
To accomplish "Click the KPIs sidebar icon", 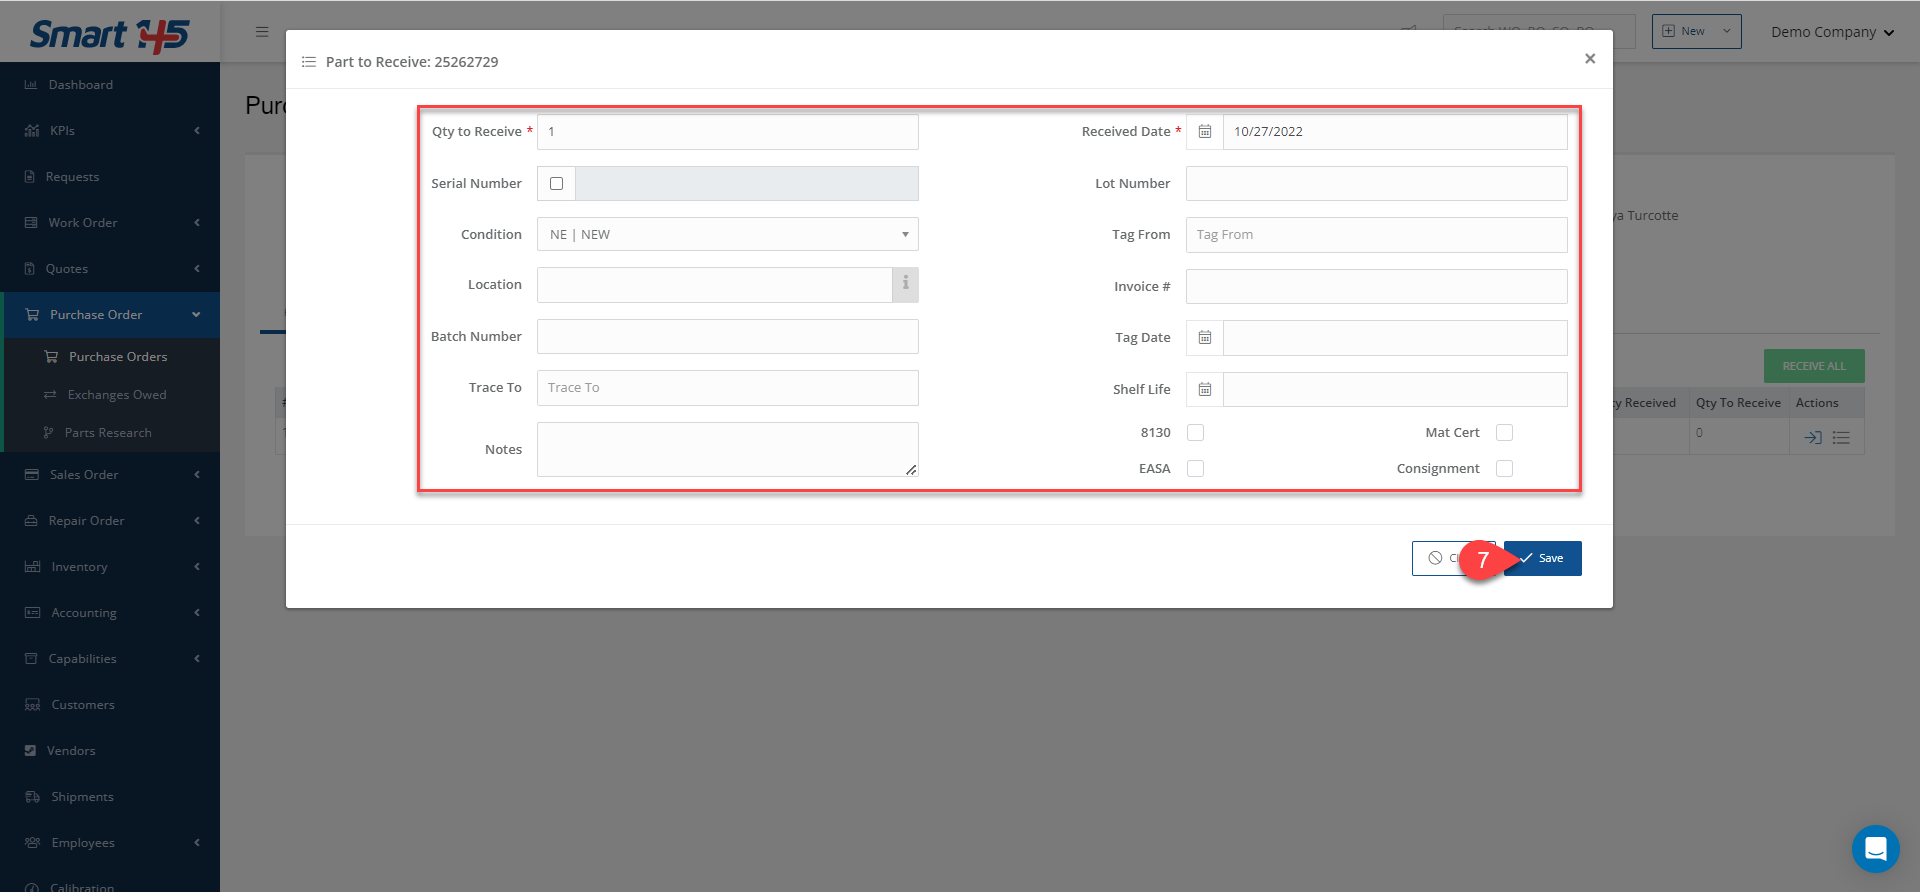I will point(32,131).
